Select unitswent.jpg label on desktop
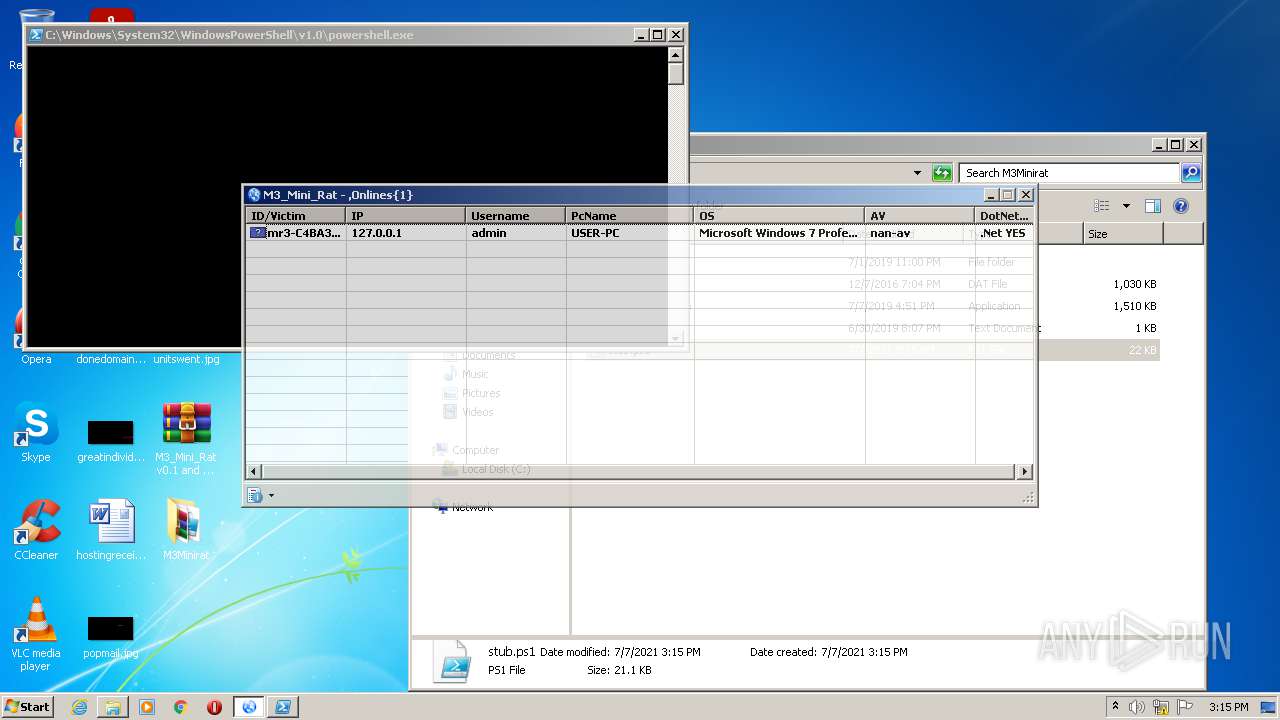The width and height of the screenshot is (1280, 720). tap(186, 359)
